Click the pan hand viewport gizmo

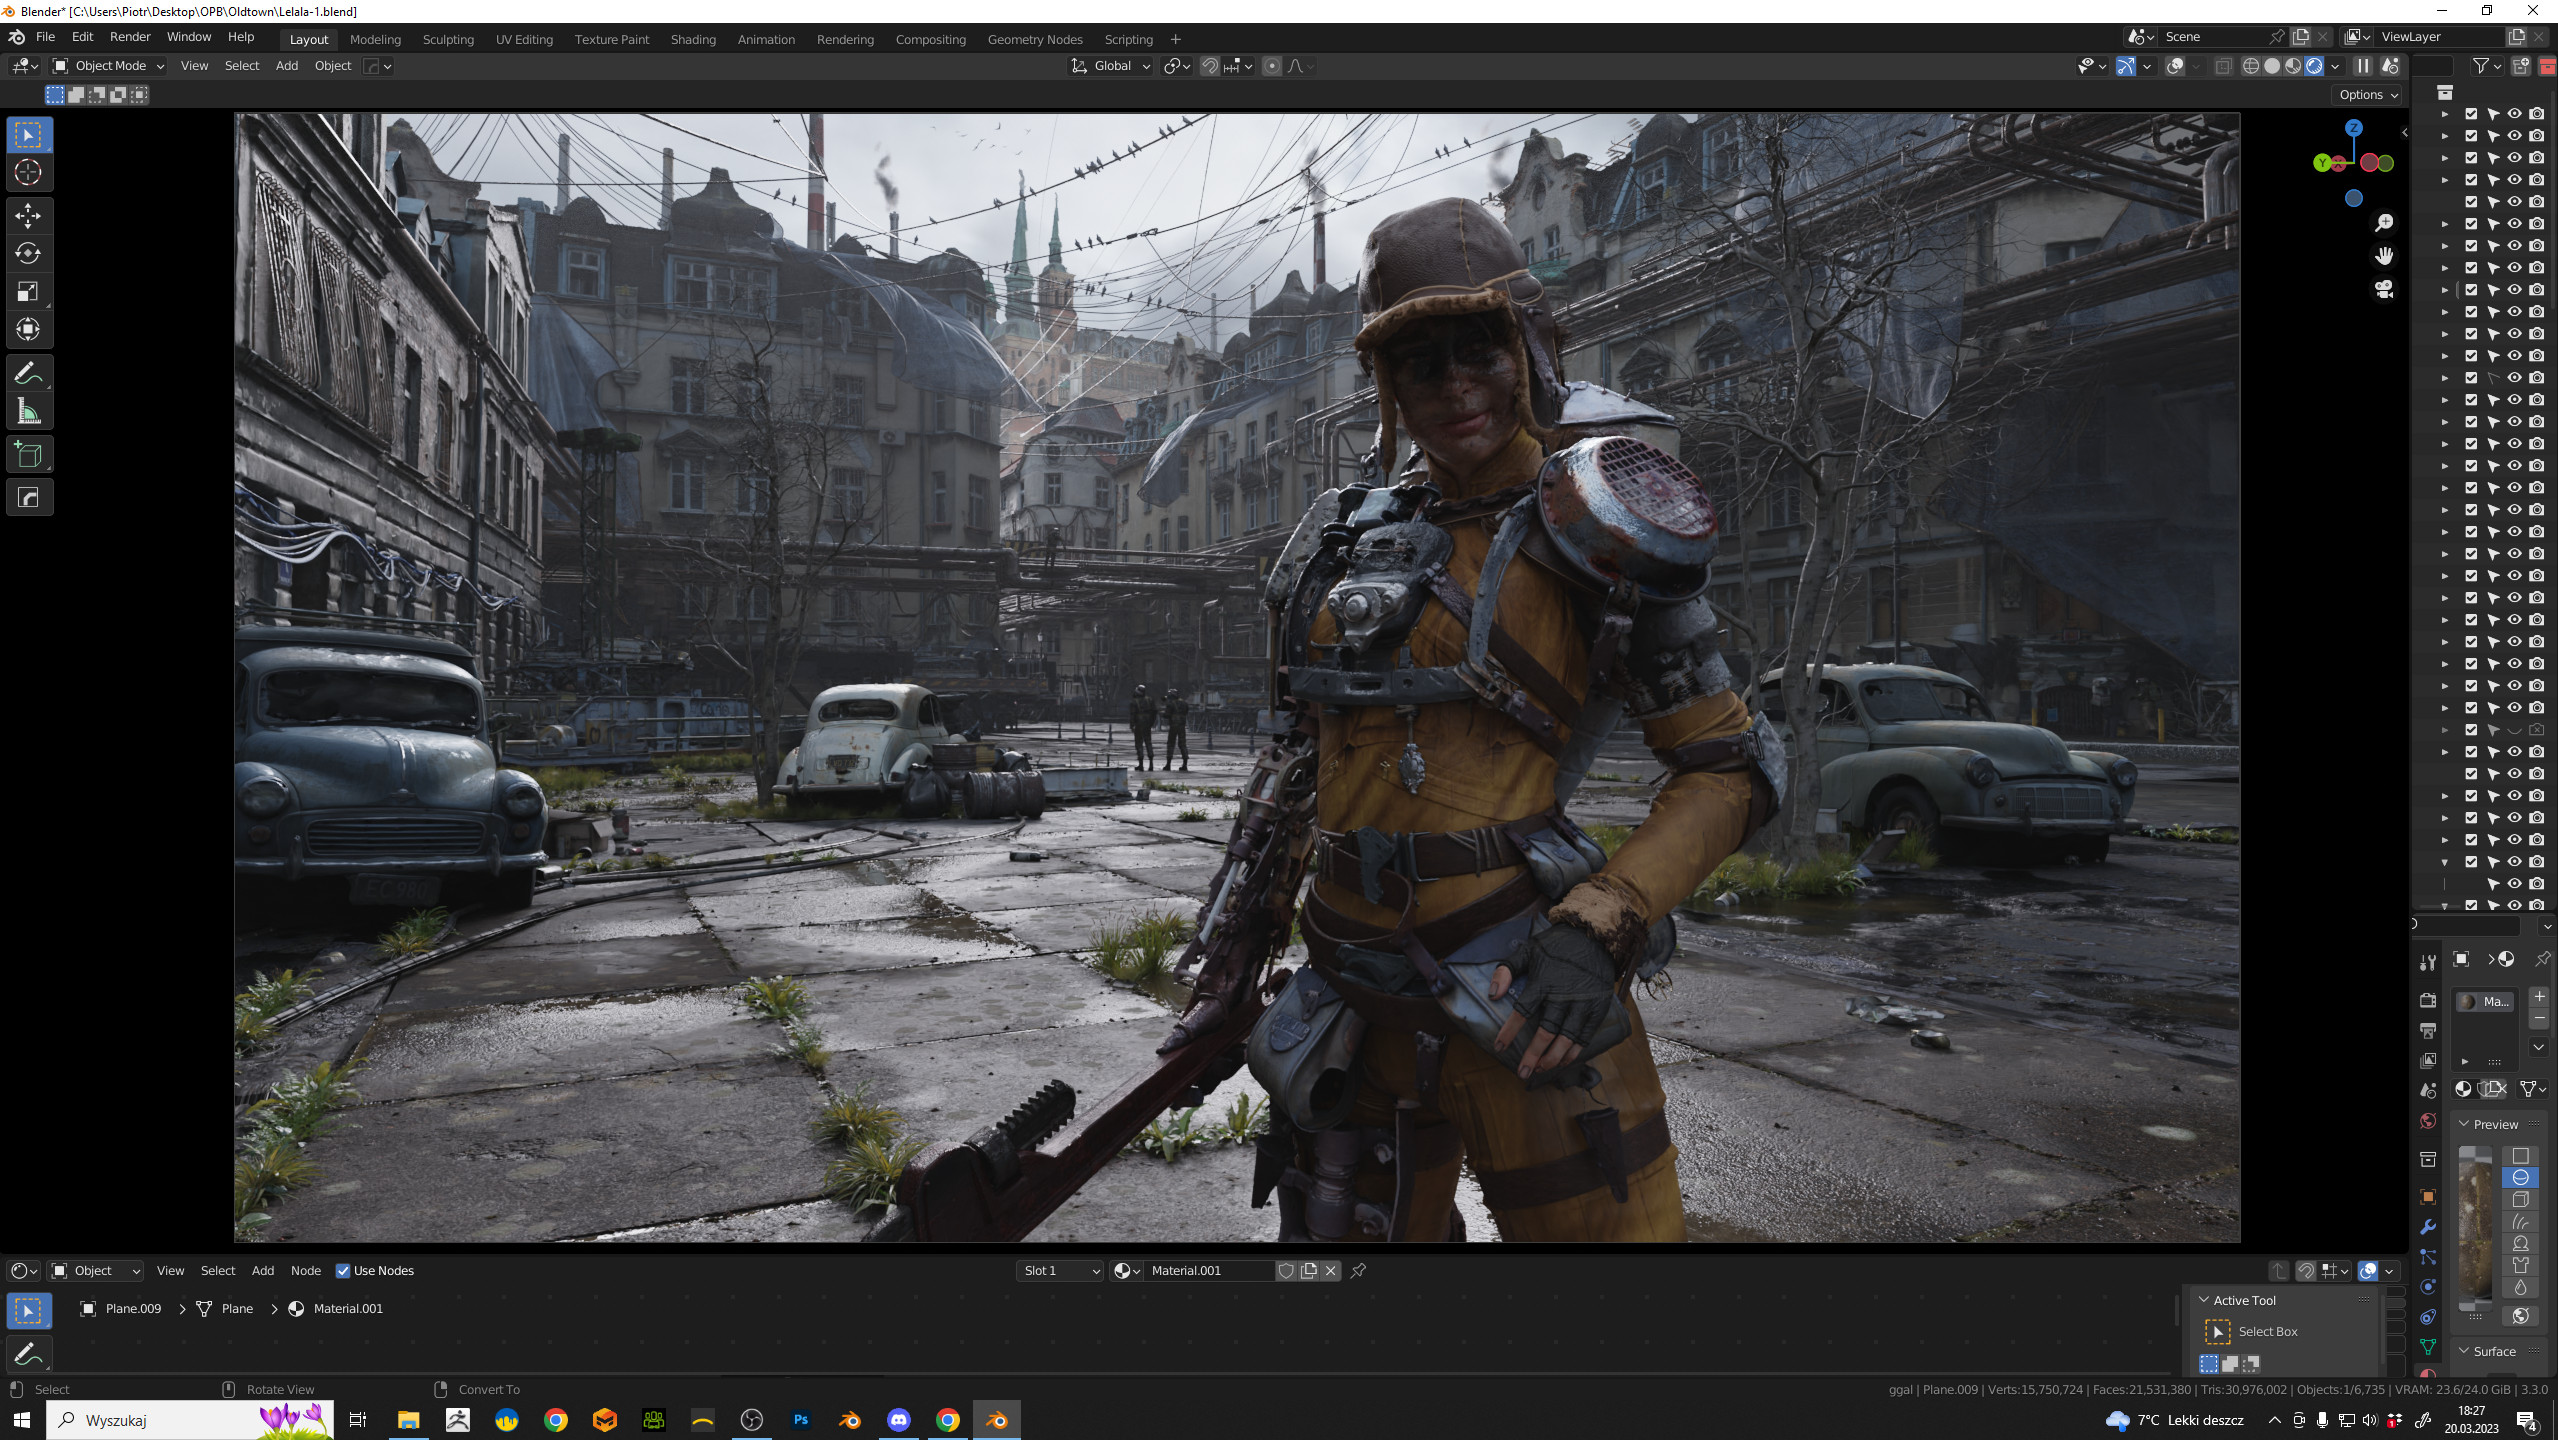point(2384,256)
